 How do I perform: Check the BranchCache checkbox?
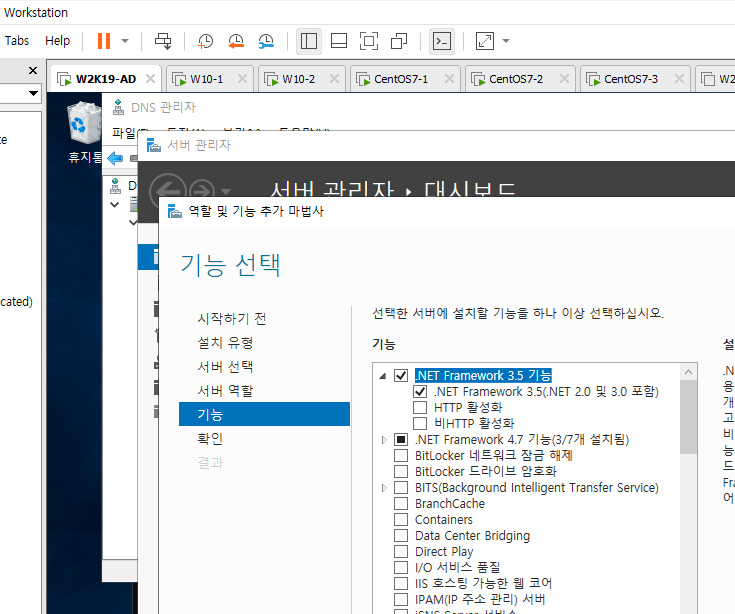(x=401, y=503)
